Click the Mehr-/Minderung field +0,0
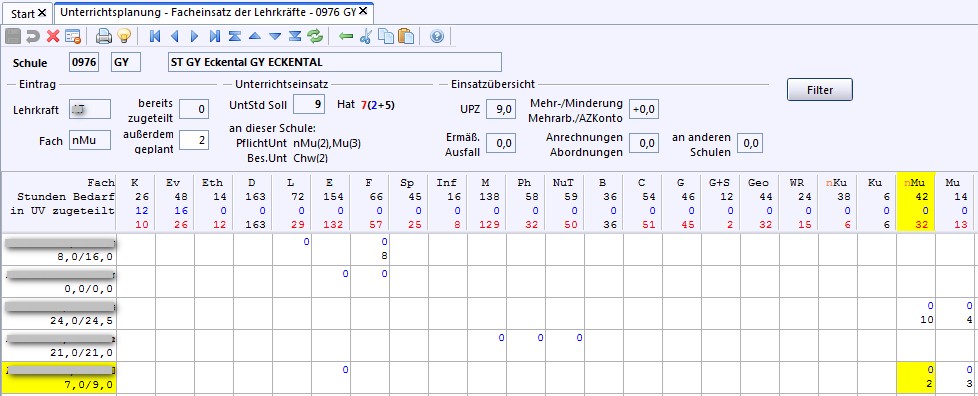Viewport: 978px width, 396px height. point(644,110)
